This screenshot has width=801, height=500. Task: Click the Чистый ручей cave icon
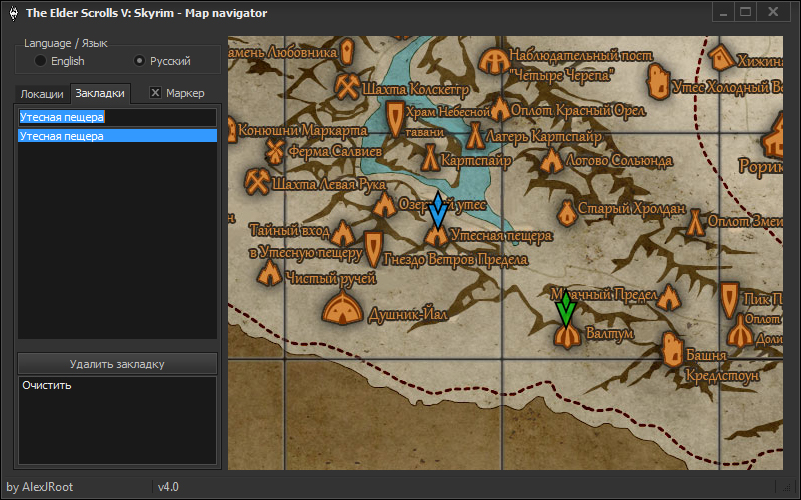click(x=269, y=273)
